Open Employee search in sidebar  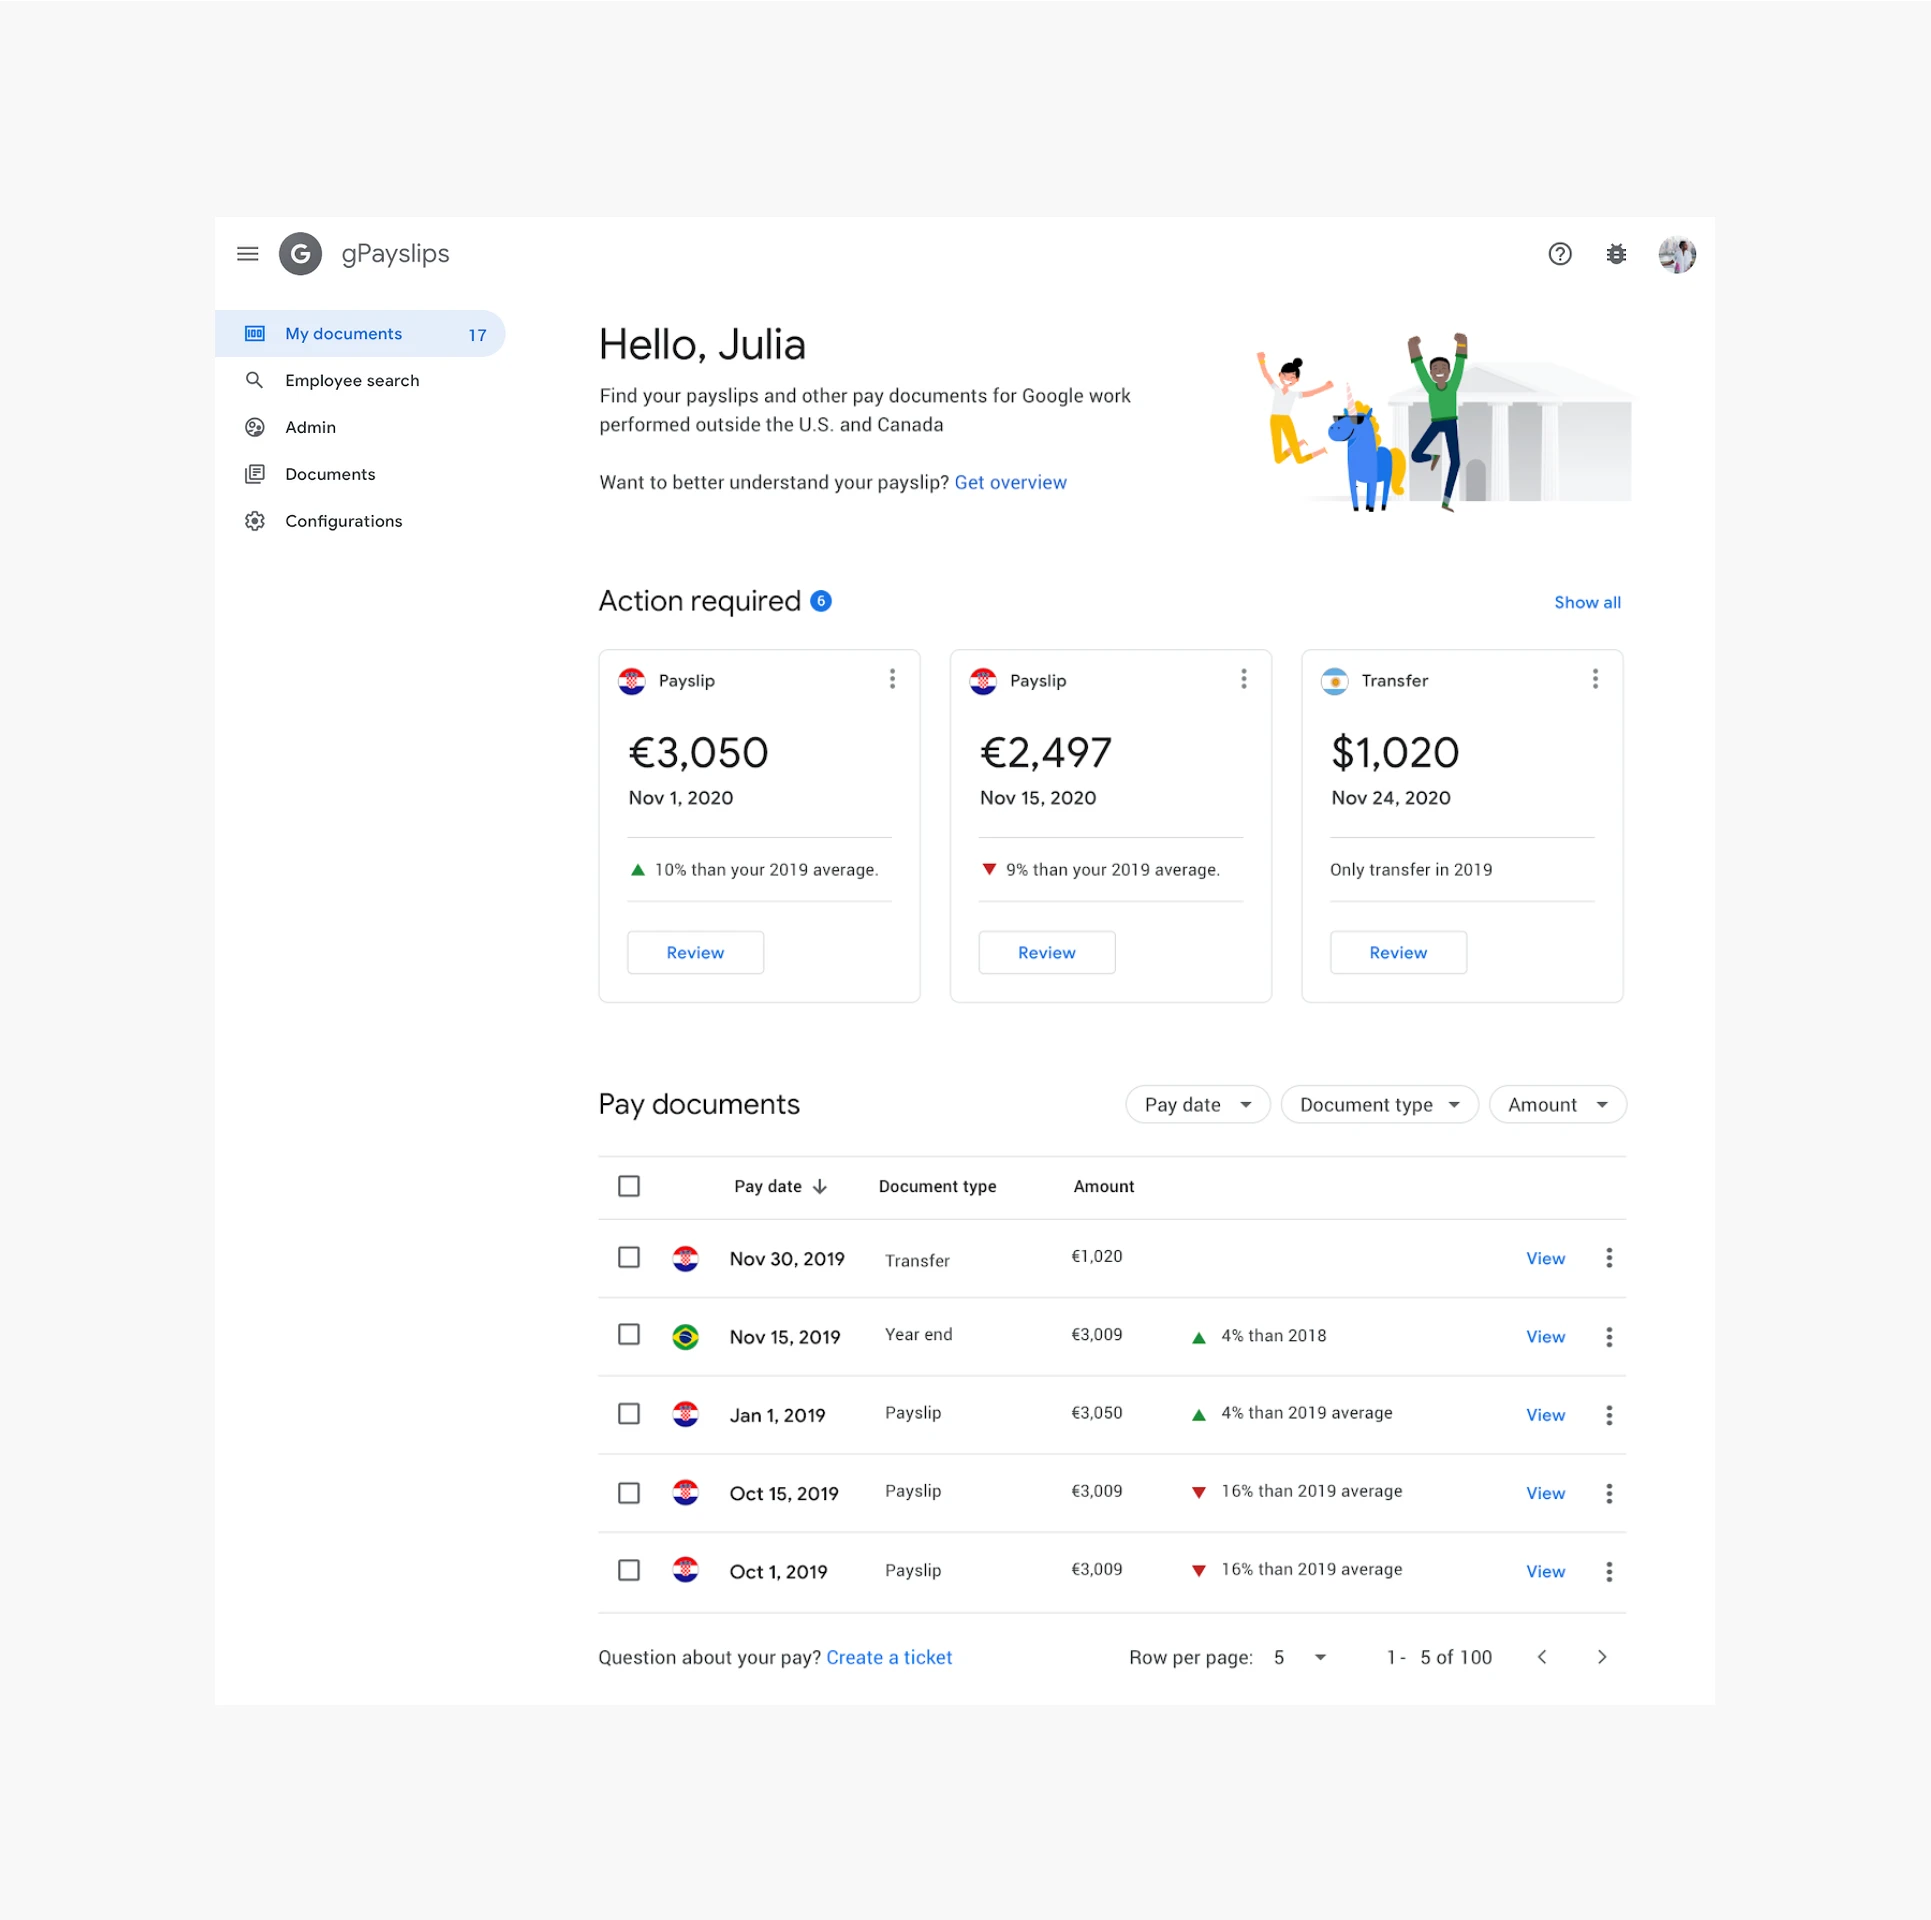351,381
